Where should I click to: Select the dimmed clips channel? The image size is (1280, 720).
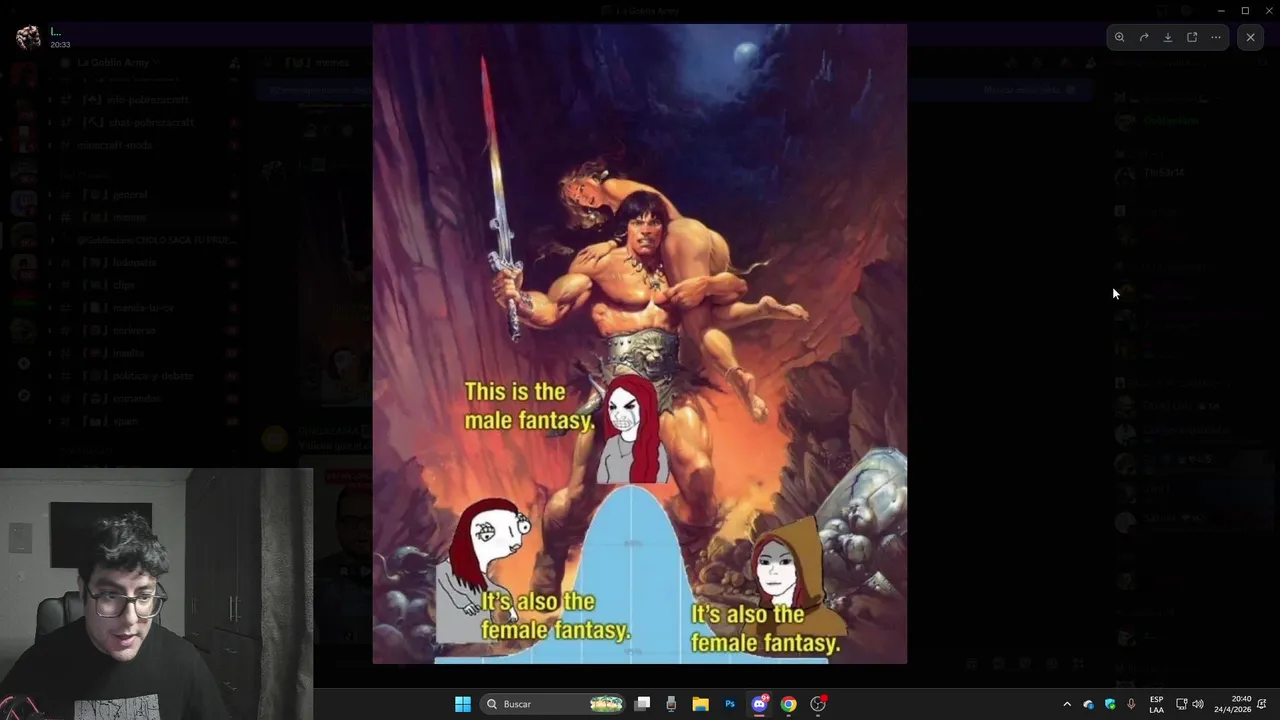(145, 285)
